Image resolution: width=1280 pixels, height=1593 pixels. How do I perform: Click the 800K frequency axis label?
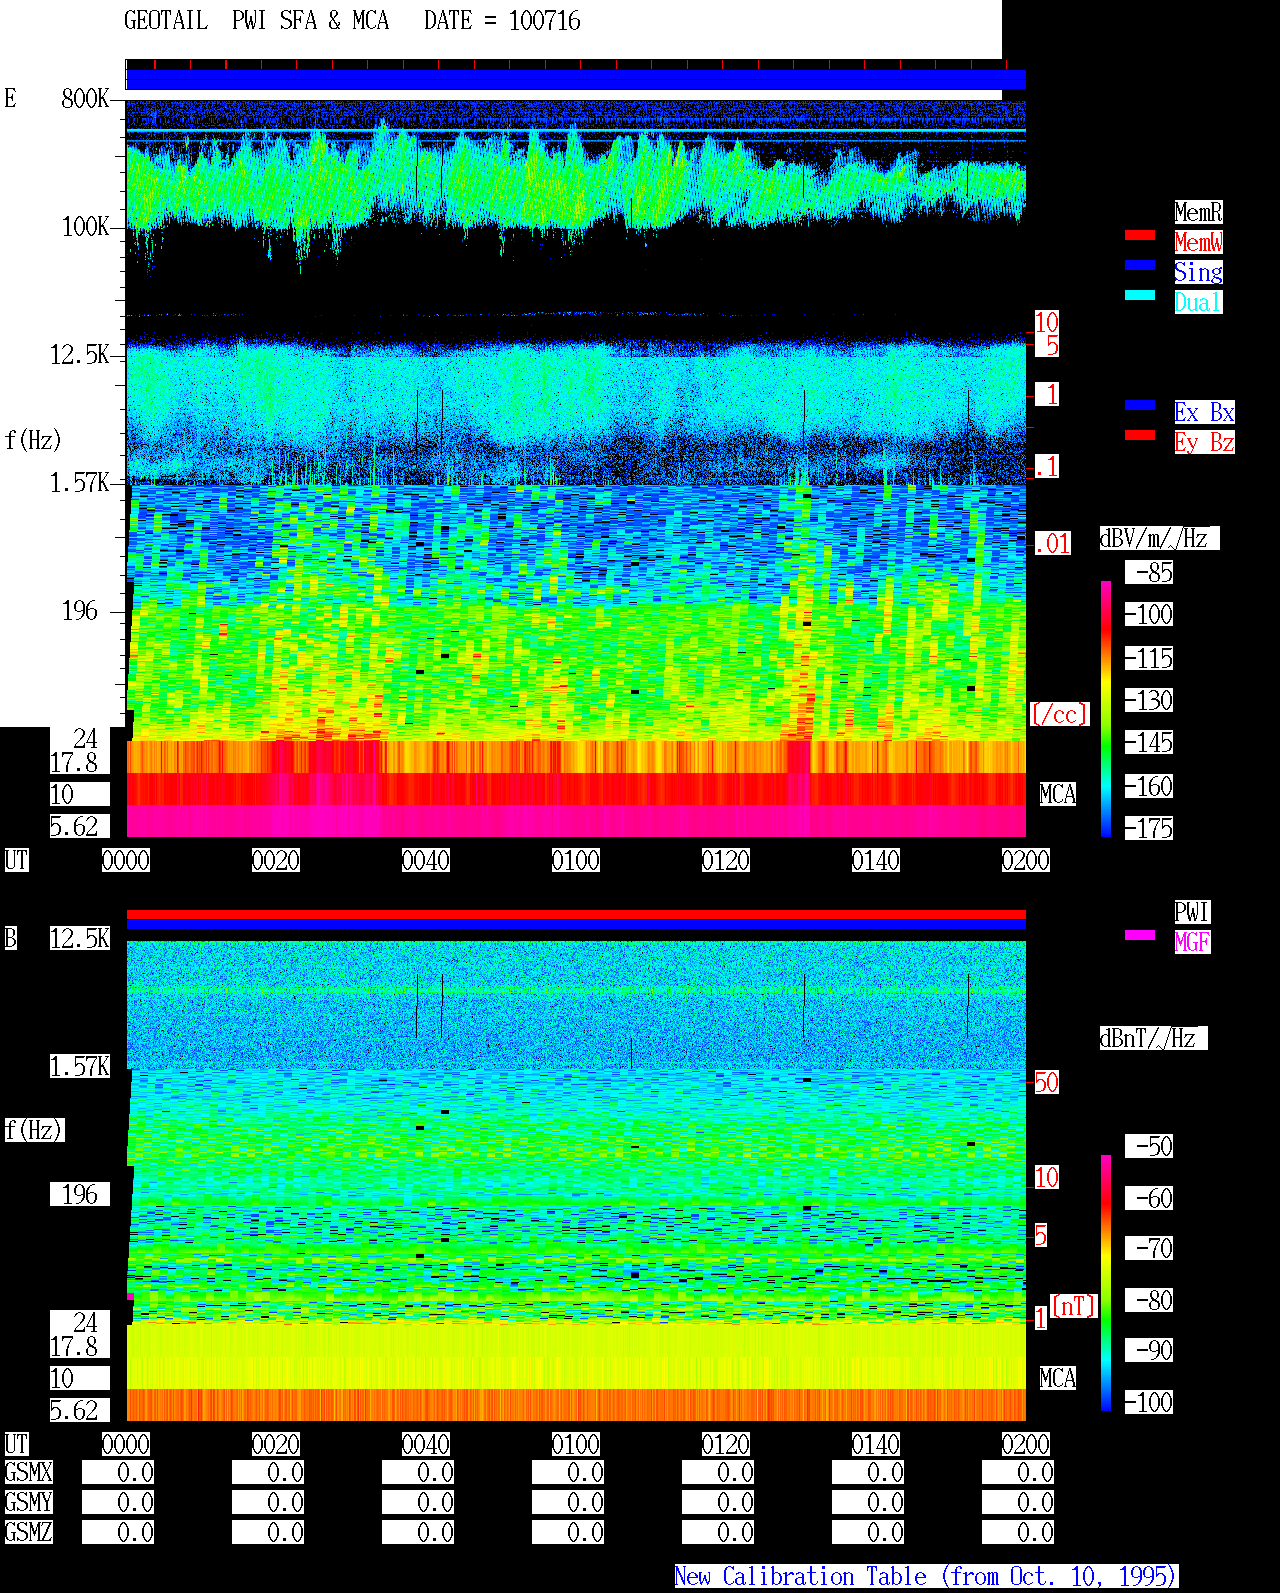(x=85, y=98)
